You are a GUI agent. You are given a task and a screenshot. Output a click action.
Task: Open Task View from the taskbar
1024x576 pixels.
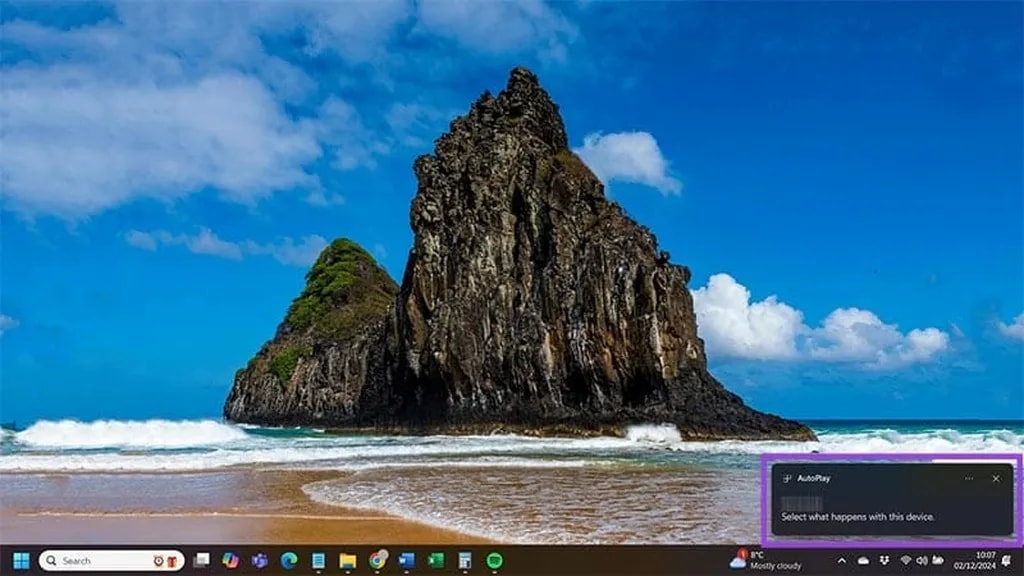pyautogui.click(x=201, y=561)
